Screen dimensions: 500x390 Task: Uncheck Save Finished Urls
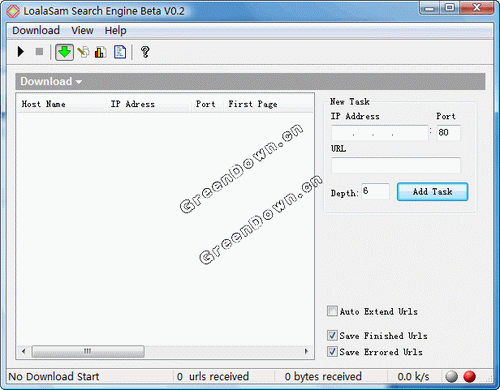332,335
